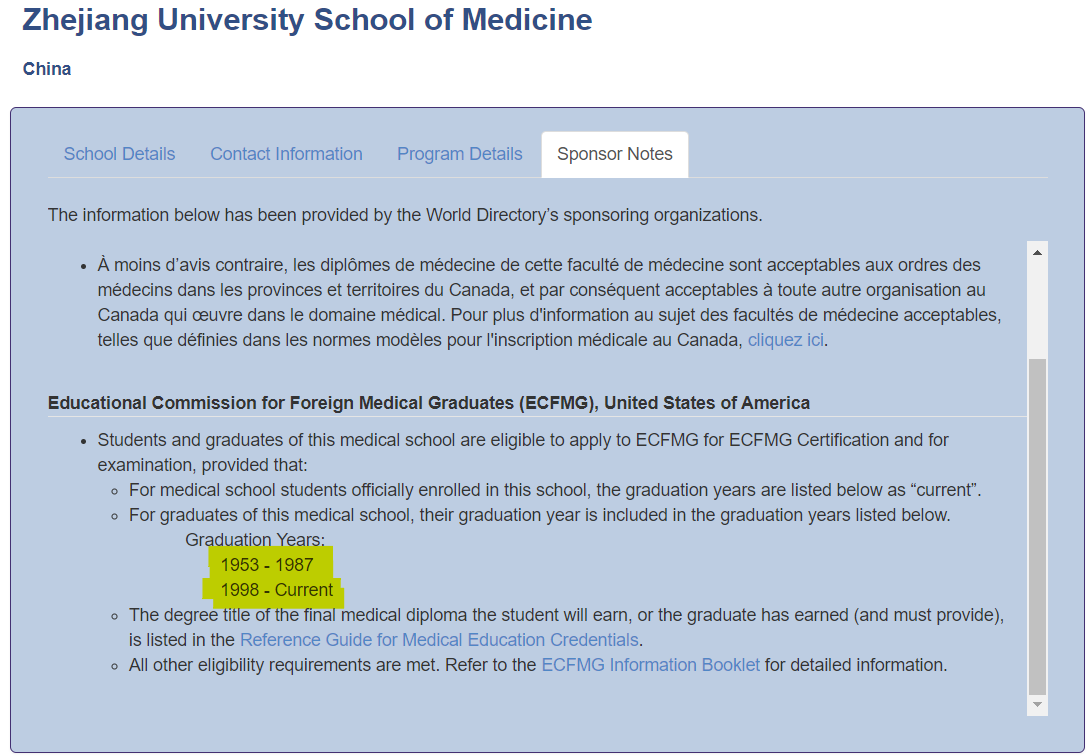The height and width of the screenshot is (756, 1090).
Task: Click the Zhejiang University School of Medicine heading
Action: [307, 19]
